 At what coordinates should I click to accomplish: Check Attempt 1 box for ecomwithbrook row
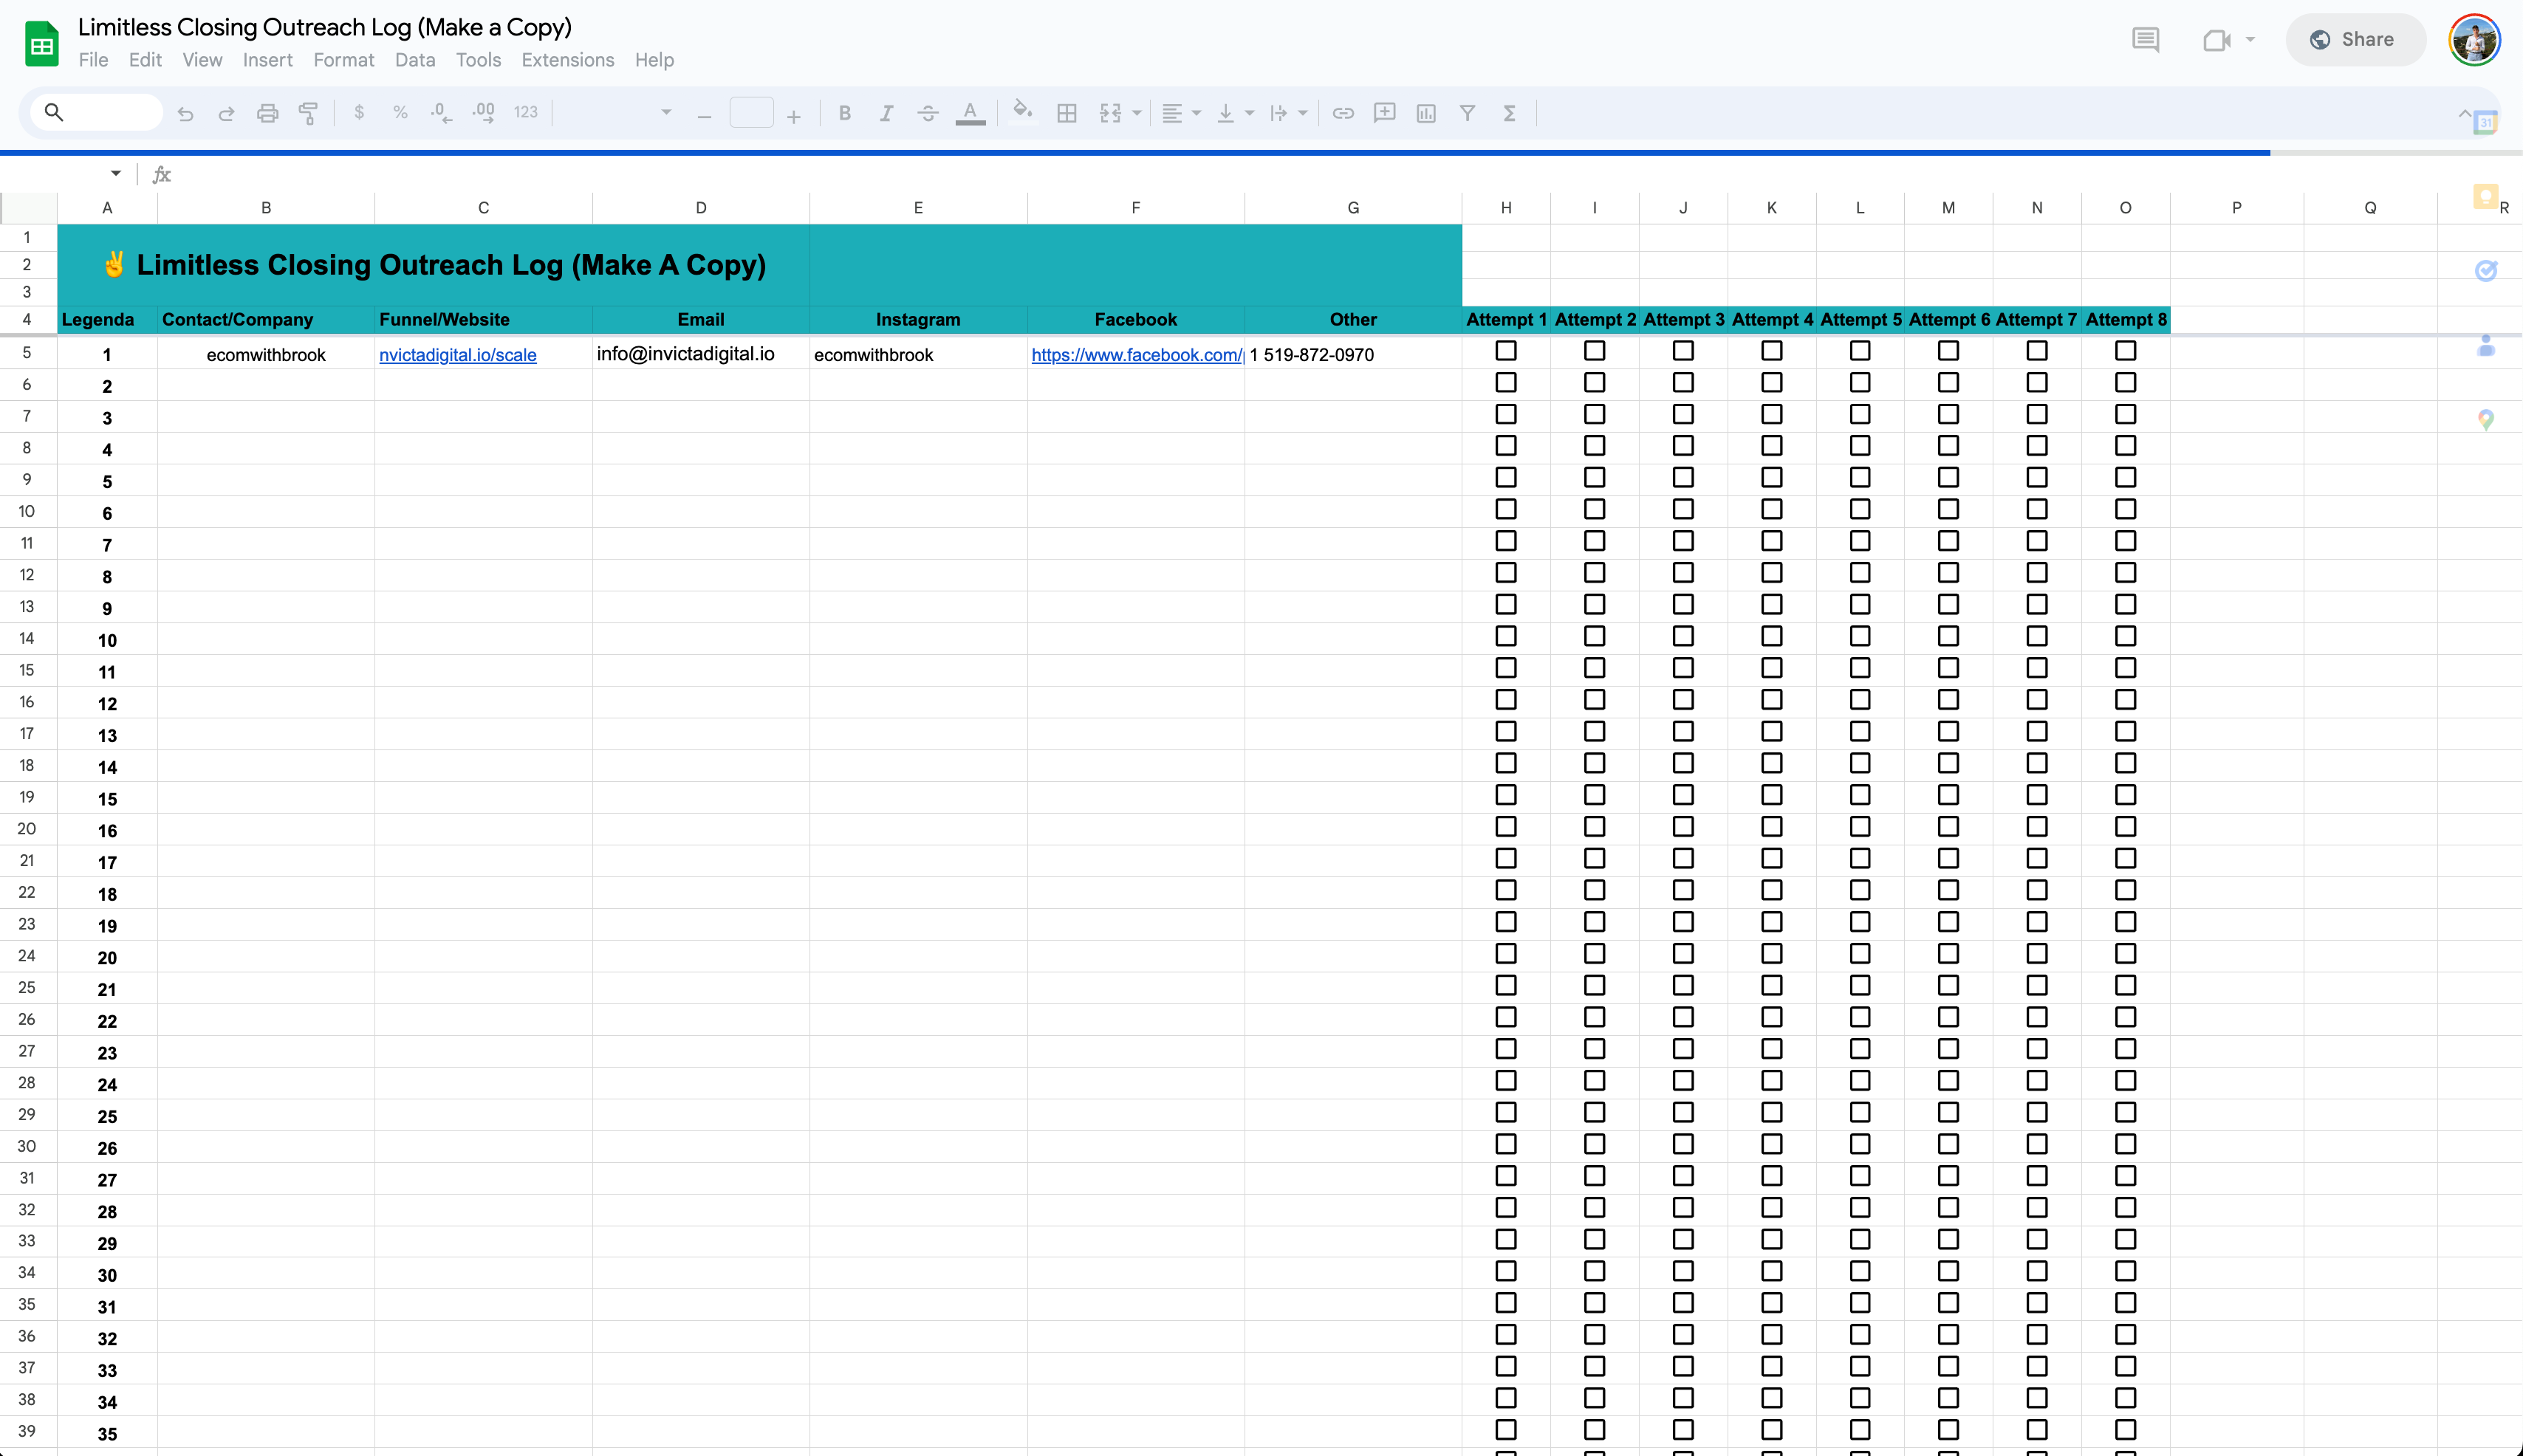pyautogui.click(x=1506, y=351)
